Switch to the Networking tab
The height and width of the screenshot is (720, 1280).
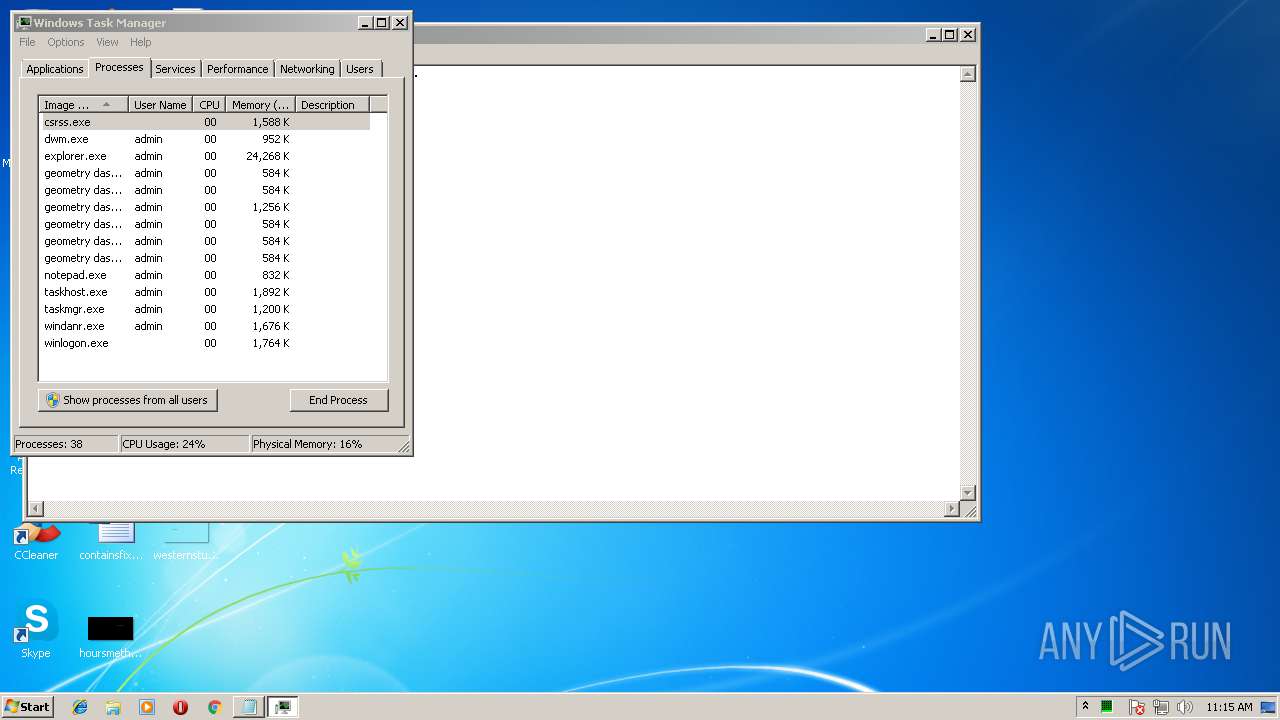pyautogui.click(x=307, y=69)
